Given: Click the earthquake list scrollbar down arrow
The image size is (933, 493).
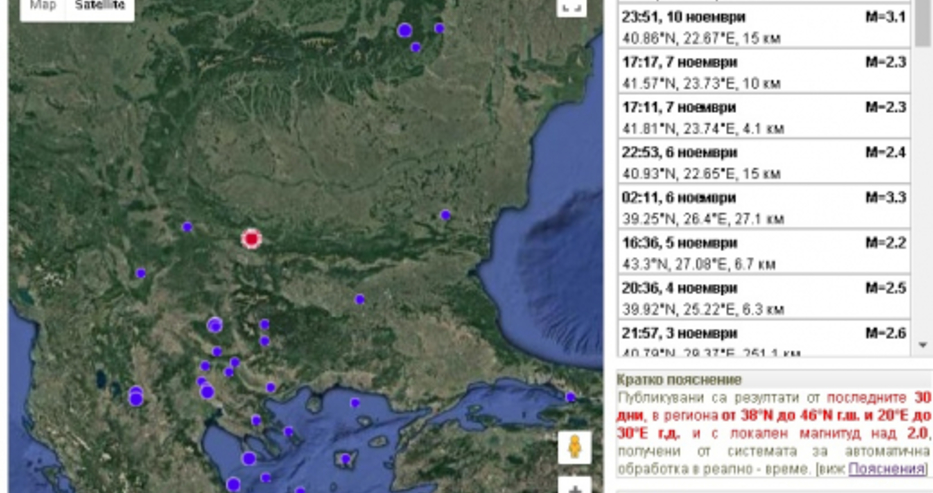Looking at the screenshot, I should [x=922, y=345].
